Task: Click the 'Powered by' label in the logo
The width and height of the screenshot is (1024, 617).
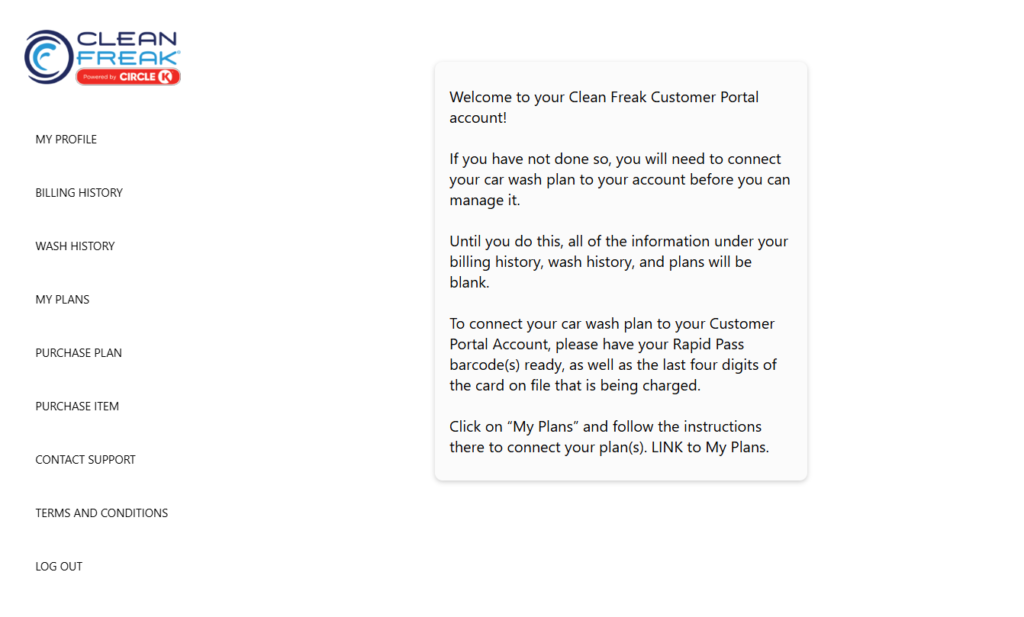Action: point(99,77)
